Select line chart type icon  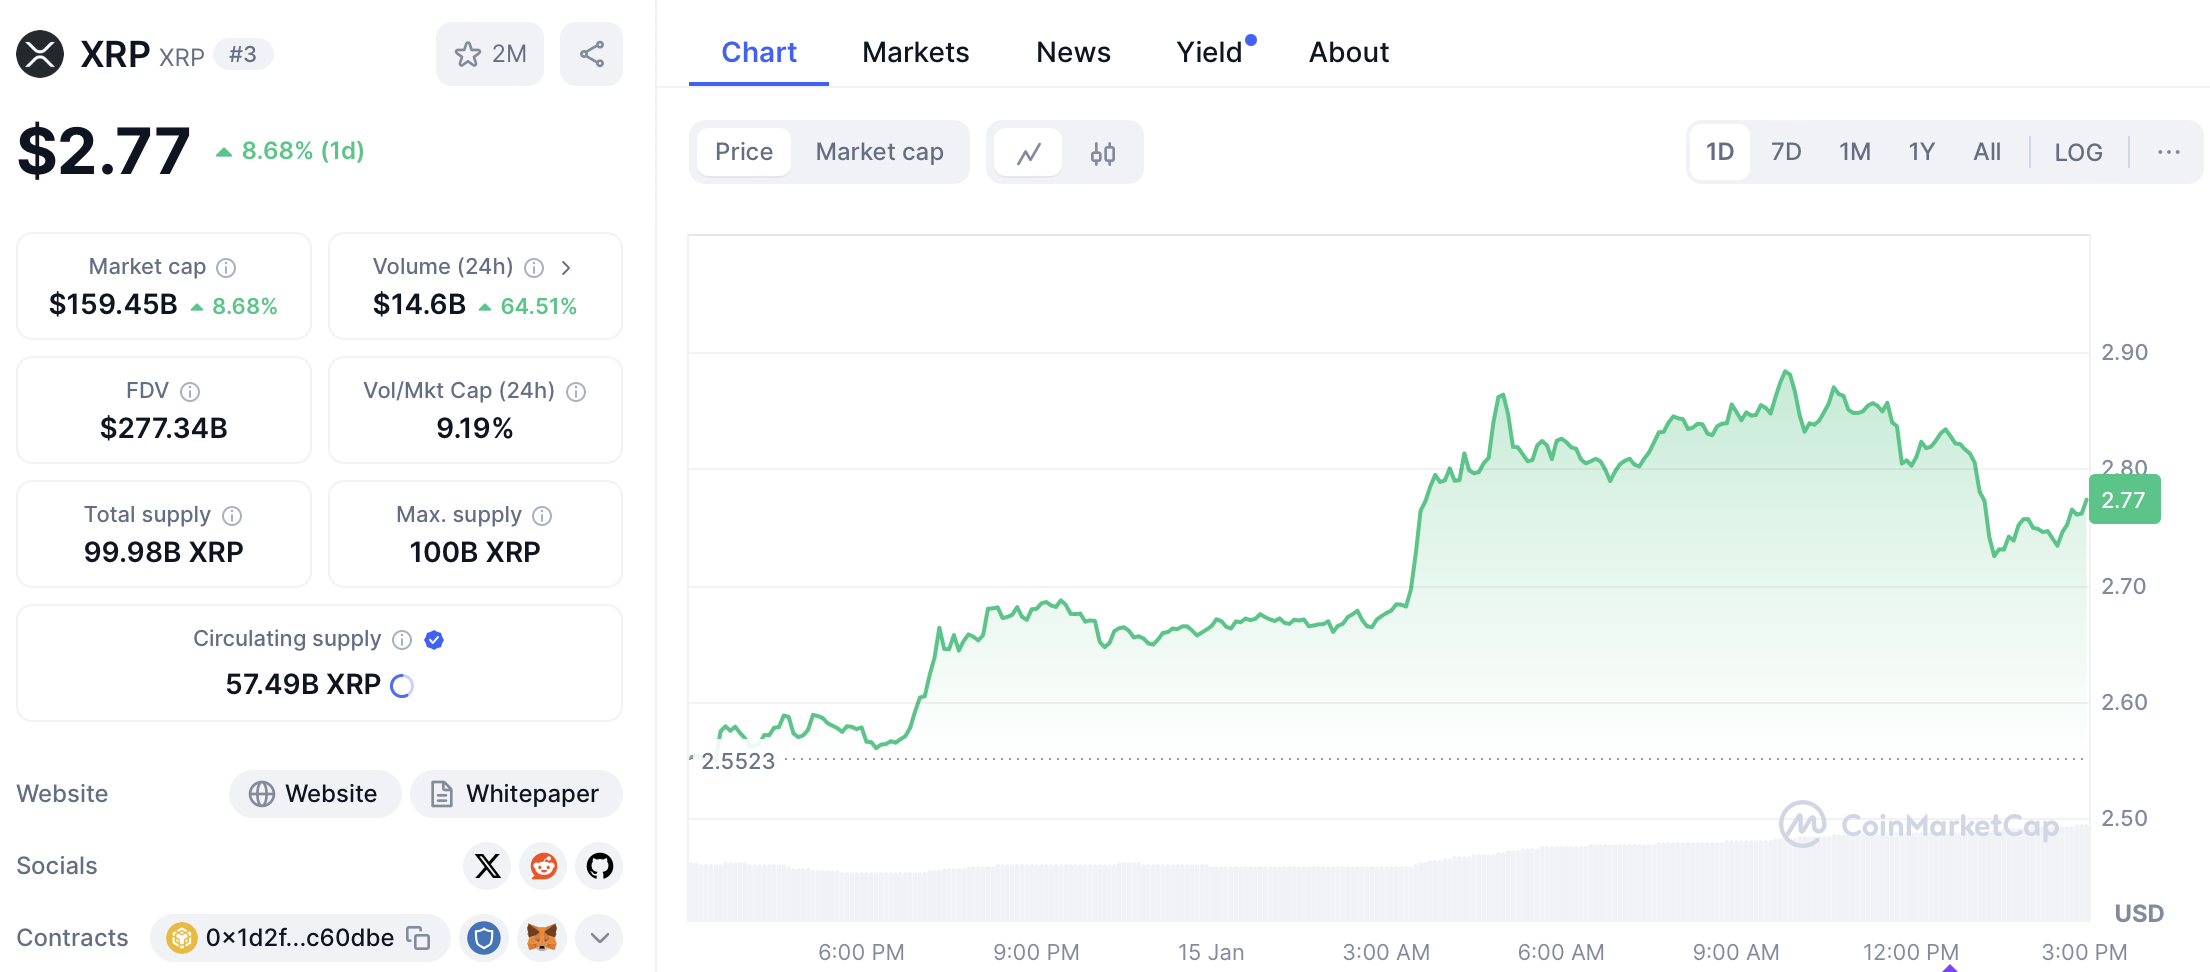(1029, 153)
